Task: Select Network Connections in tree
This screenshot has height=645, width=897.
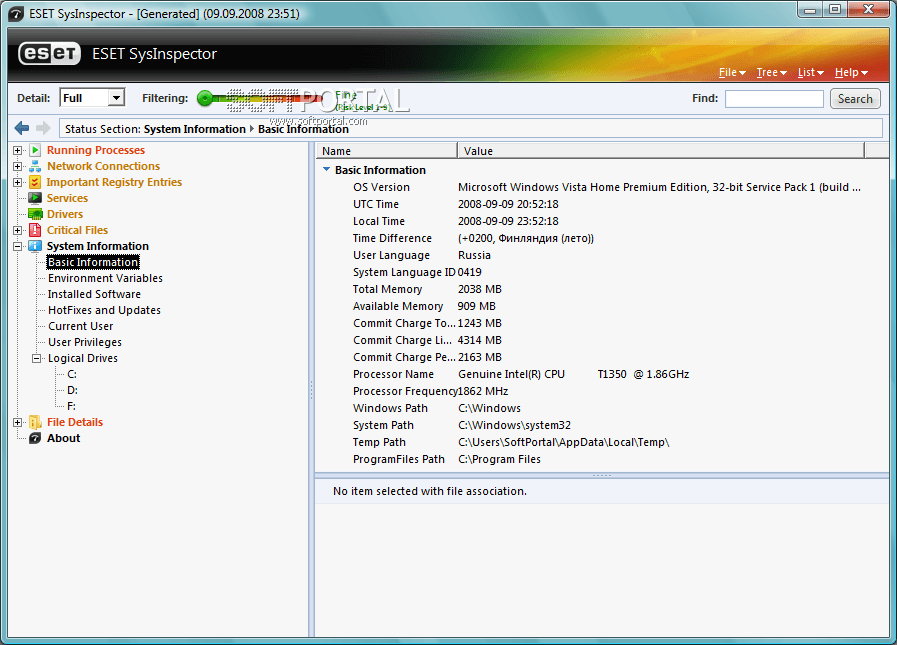Action: (104, 166)
